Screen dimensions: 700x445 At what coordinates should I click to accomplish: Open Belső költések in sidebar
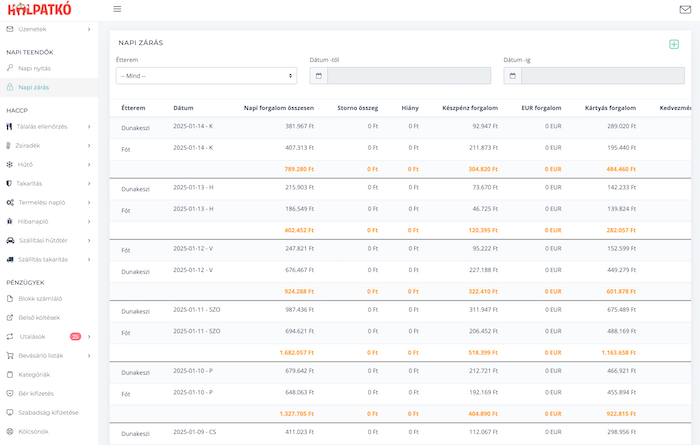point(40,317)
